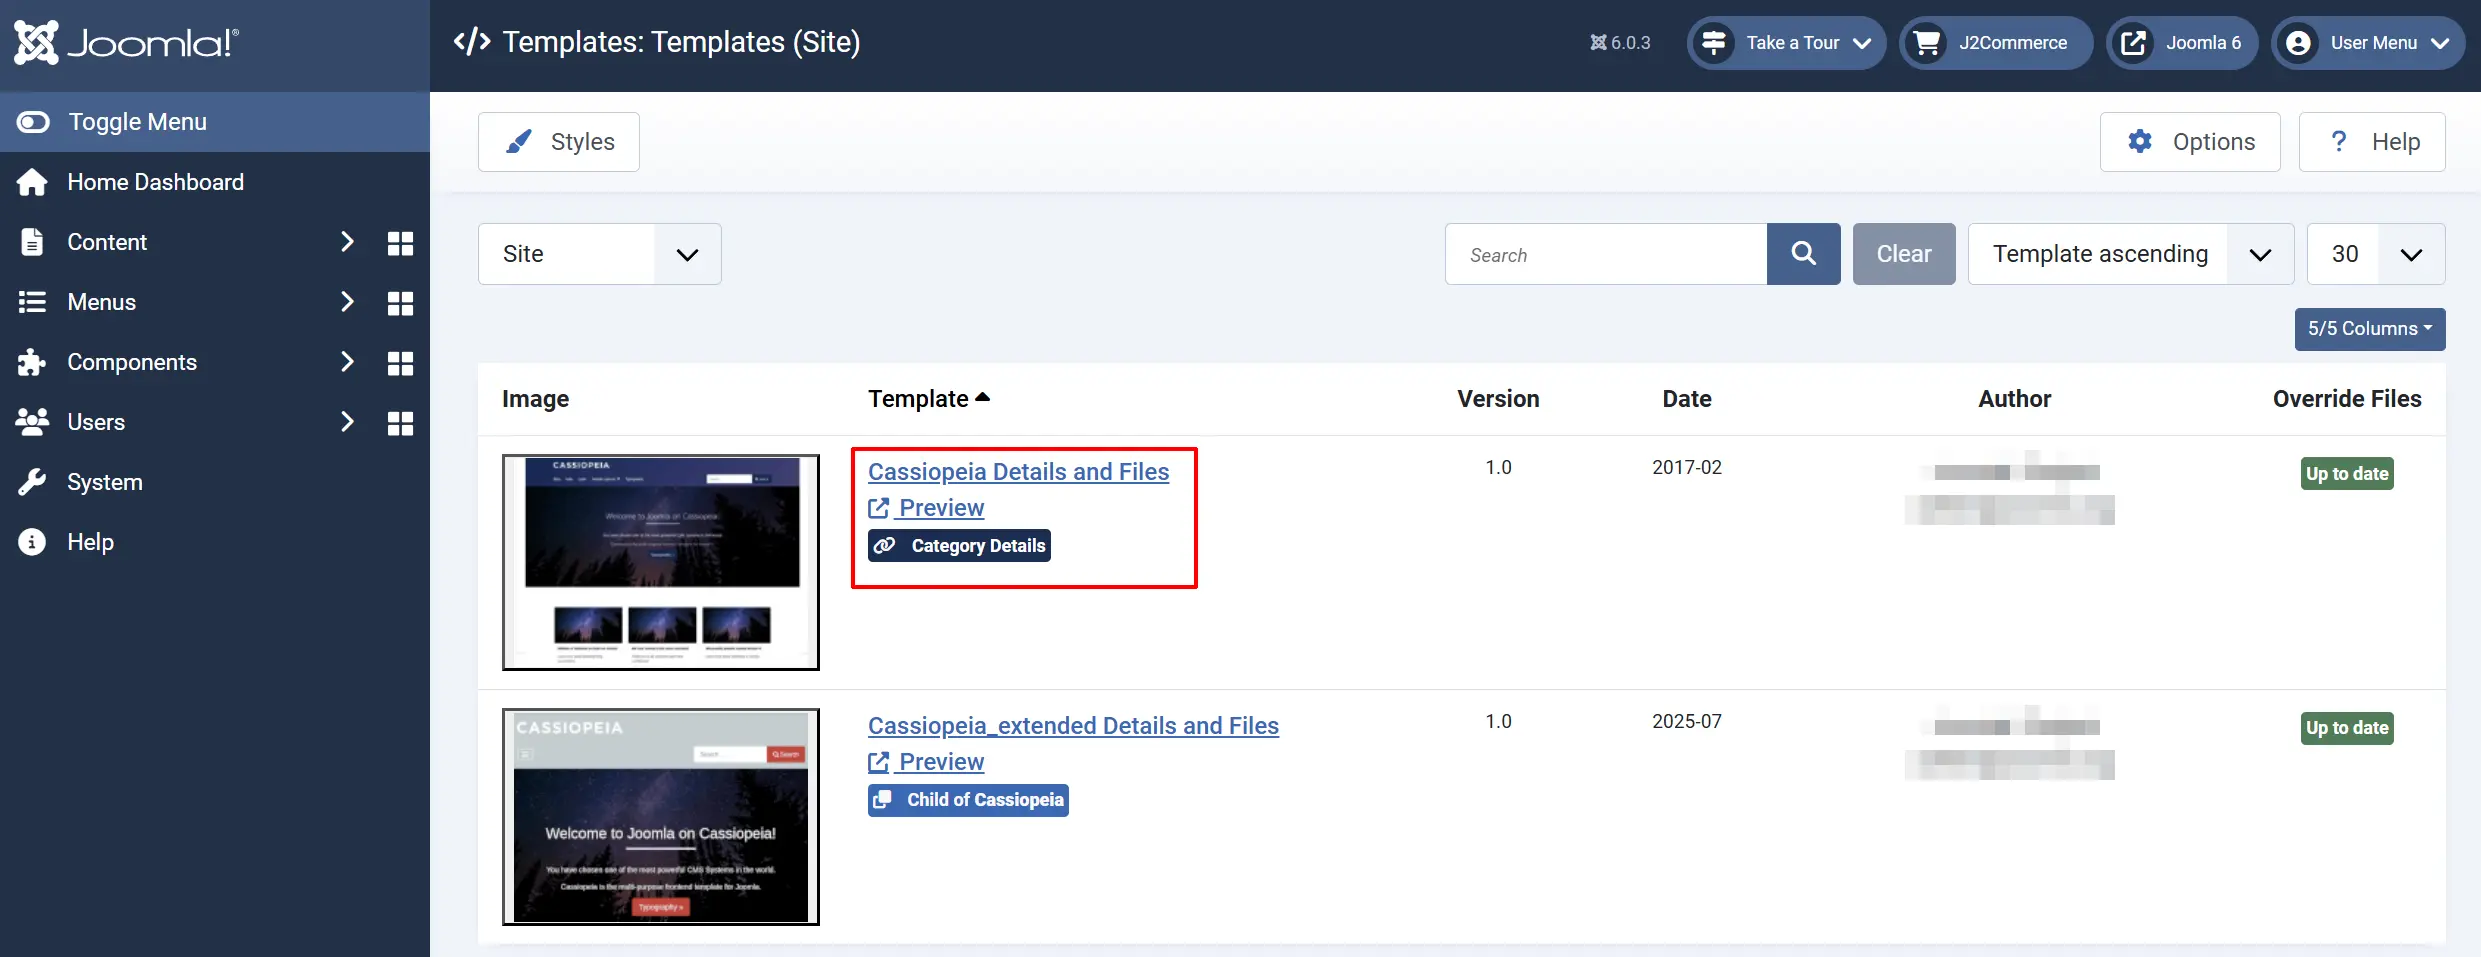This screenshot has height=957, width=2481.
Task: Open the Menus sidebar item
Action: [x=101, y=302]
